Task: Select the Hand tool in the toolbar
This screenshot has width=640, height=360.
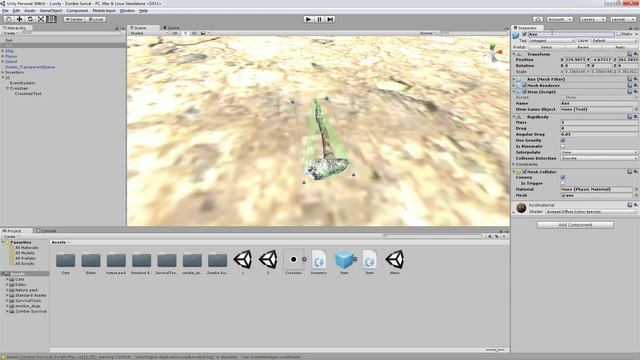Action: (8, 19)
